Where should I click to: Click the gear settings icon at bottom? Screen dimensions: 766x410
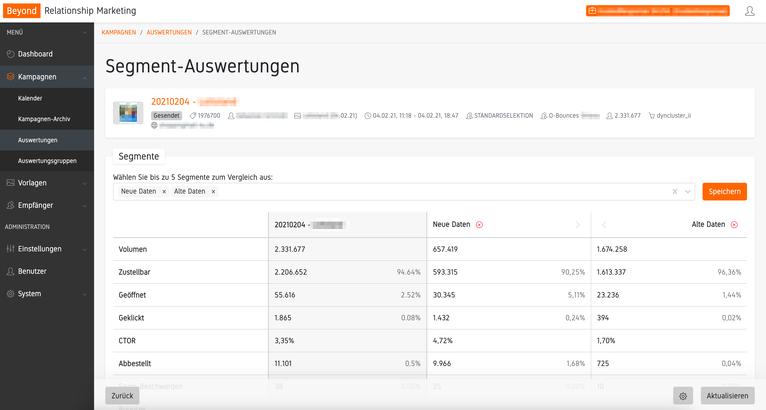683,396
